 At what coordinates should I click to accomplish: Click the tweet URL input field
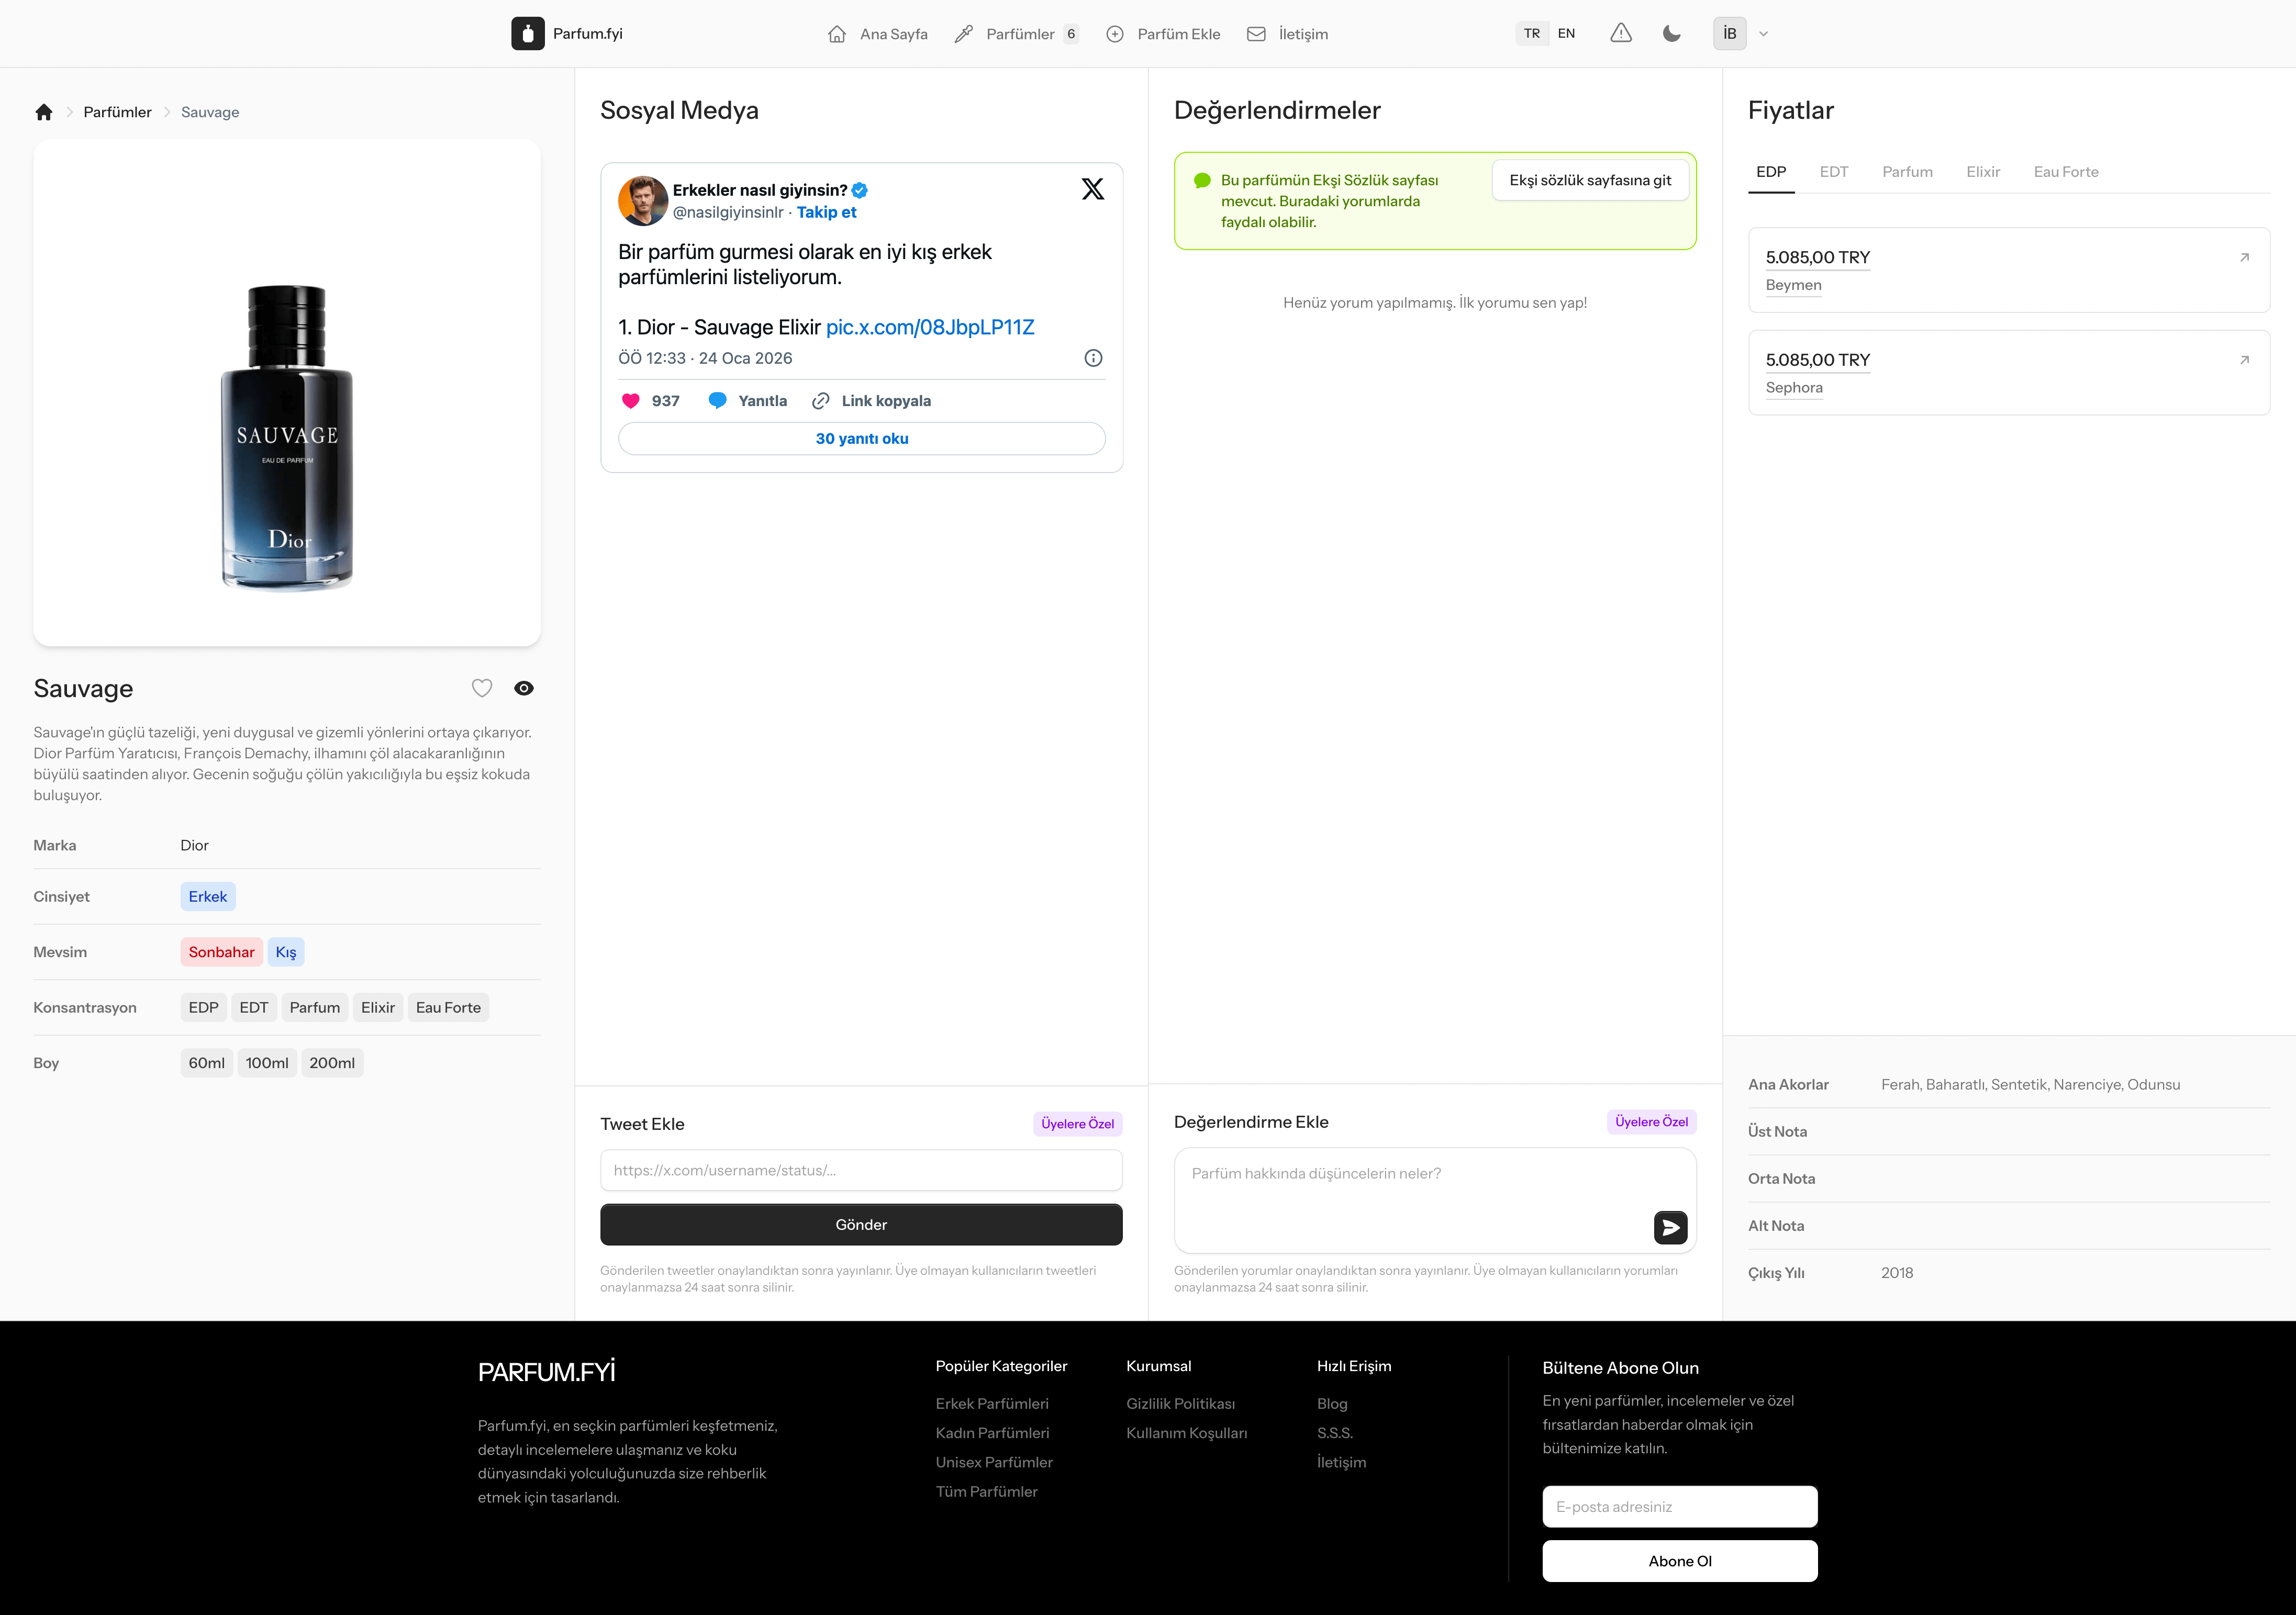point(861,1170)
